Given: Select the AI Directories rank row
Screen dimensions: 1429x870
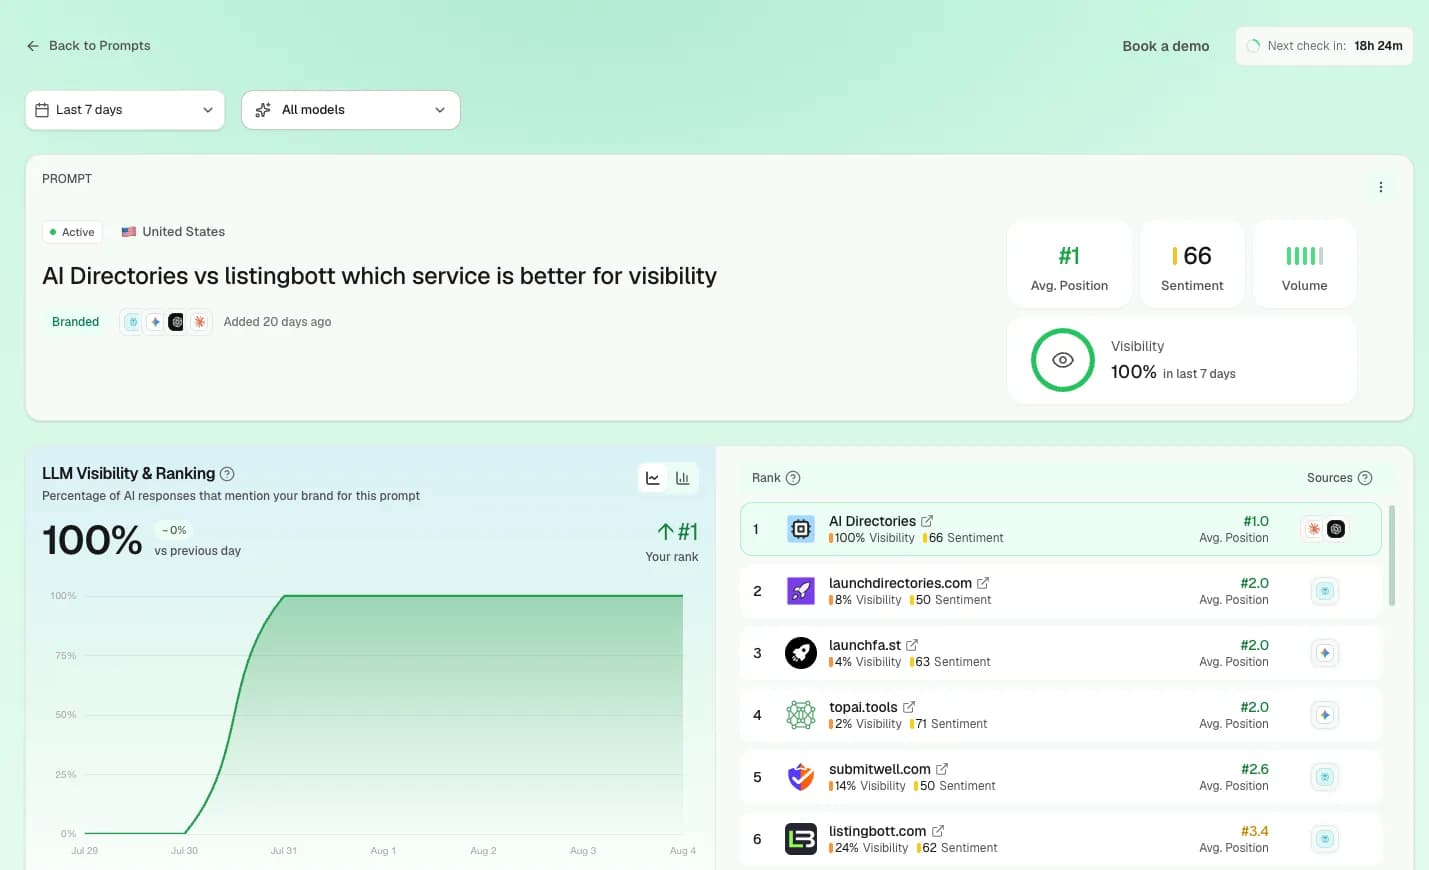Looking at the screenshot, I should tap(1061, 529).
